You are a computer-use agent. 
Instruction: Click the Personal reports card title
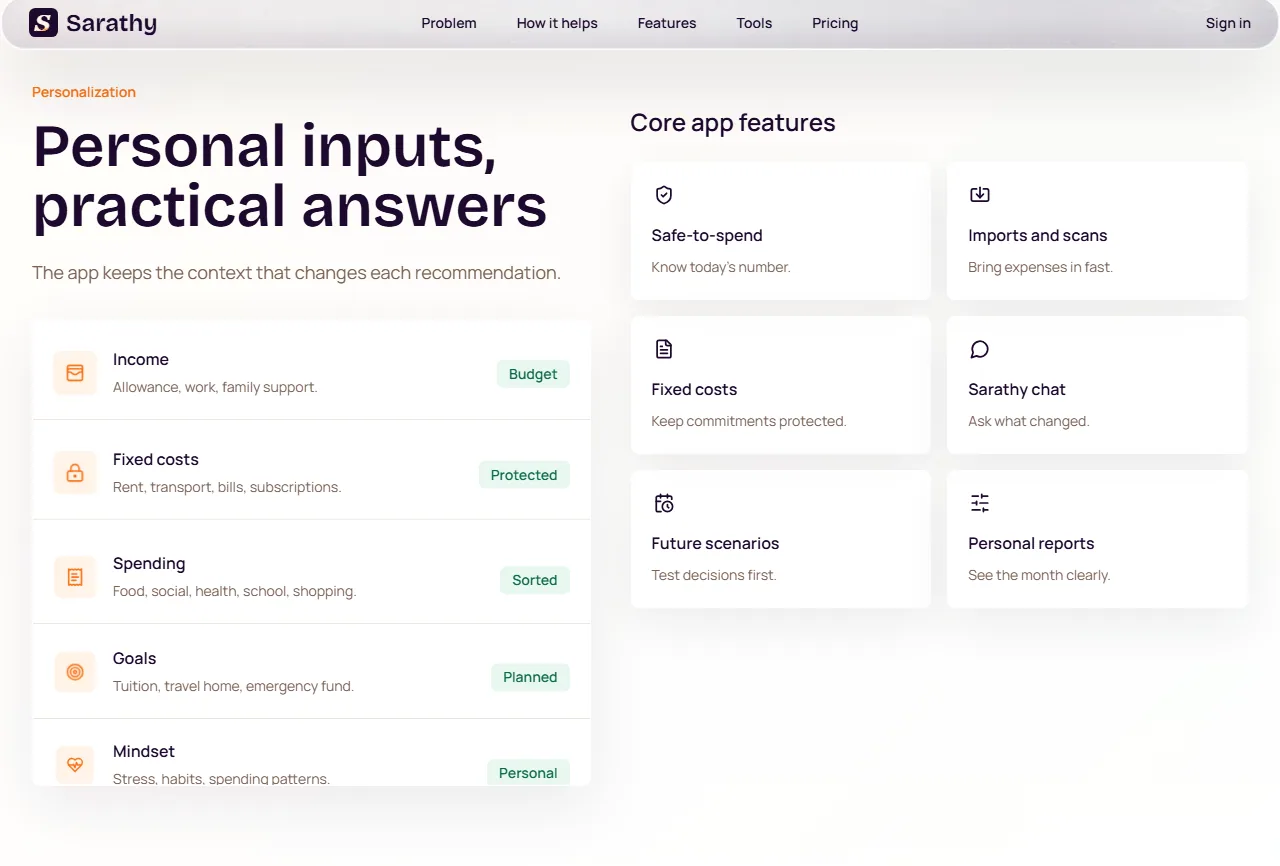coord(1031,543)
